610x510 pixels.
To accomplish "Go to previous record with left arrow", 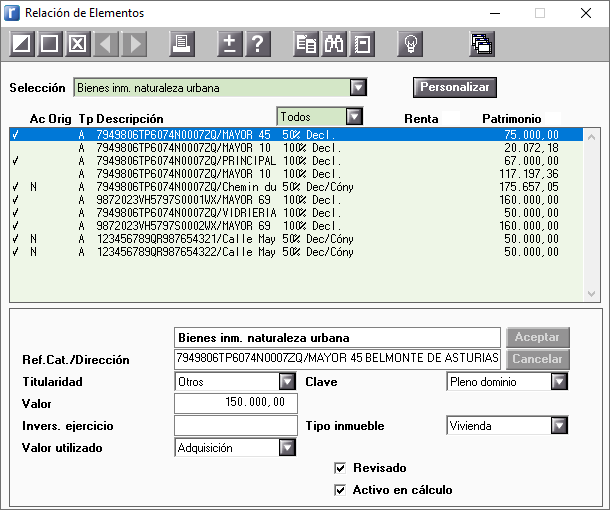I will tap(106, 44).
